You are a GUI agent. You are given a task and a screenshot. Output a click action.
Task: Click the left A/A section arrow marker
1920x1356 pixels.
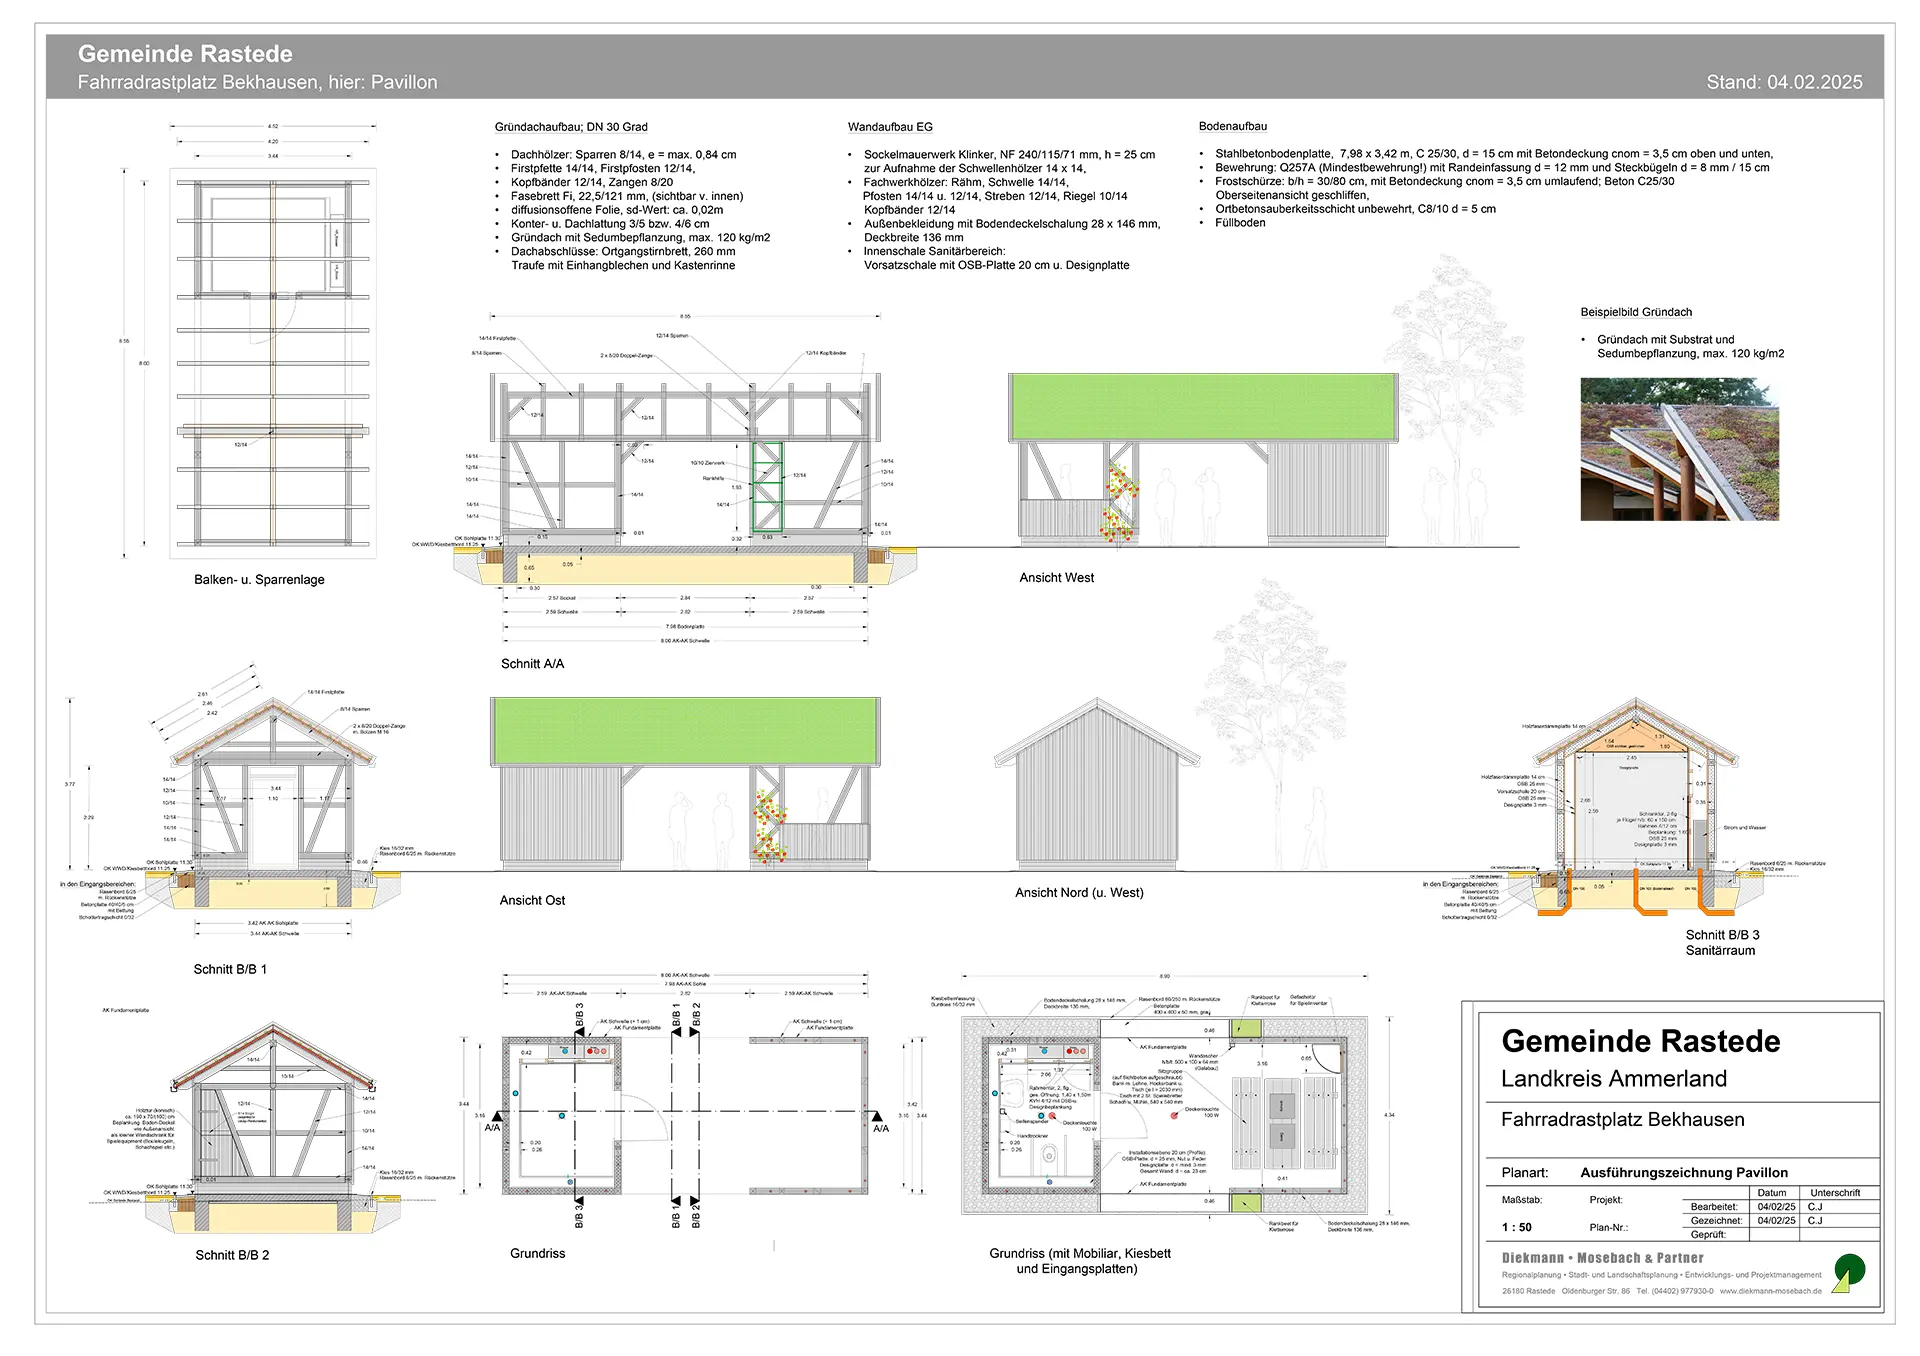(496, 1115)
